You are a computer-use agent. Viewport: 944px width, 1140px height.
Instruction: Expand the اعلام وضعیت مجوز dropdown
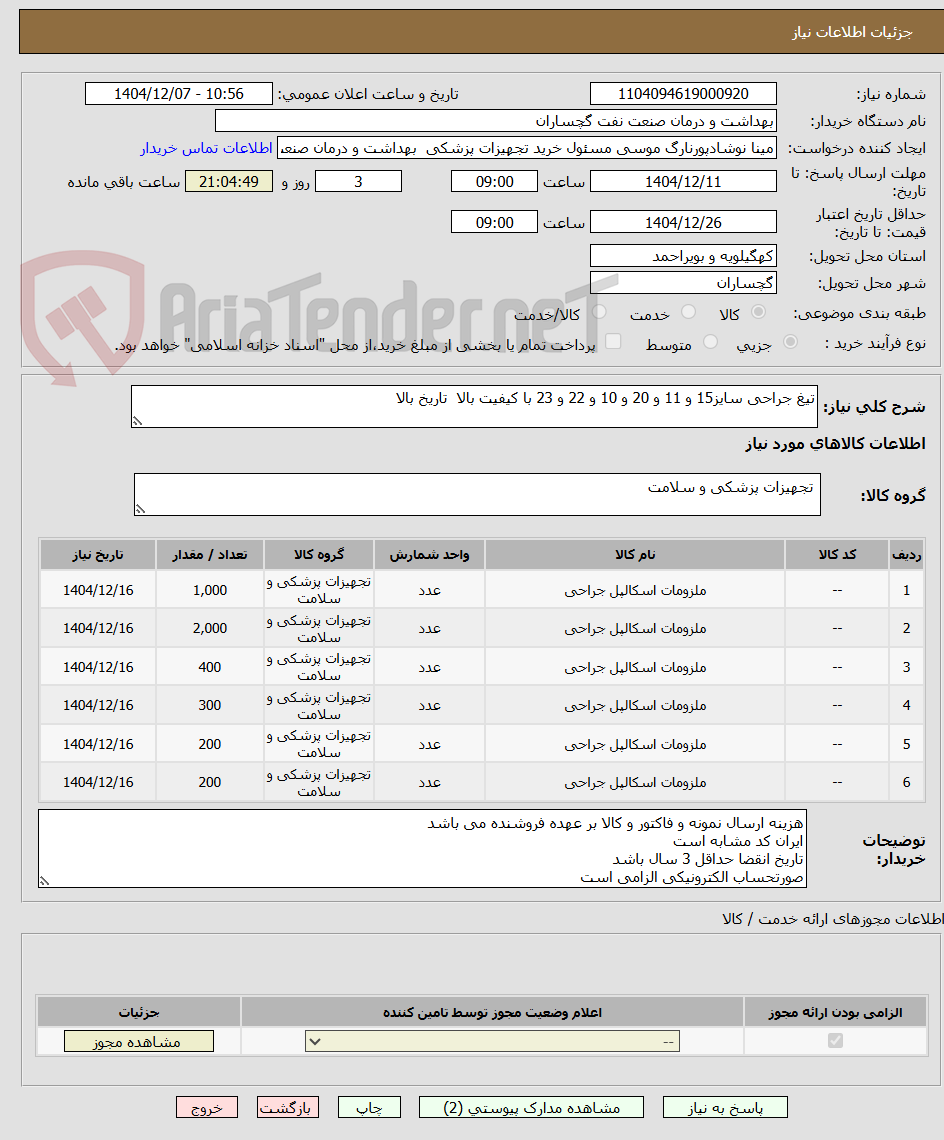click(x=492, y=1041)
